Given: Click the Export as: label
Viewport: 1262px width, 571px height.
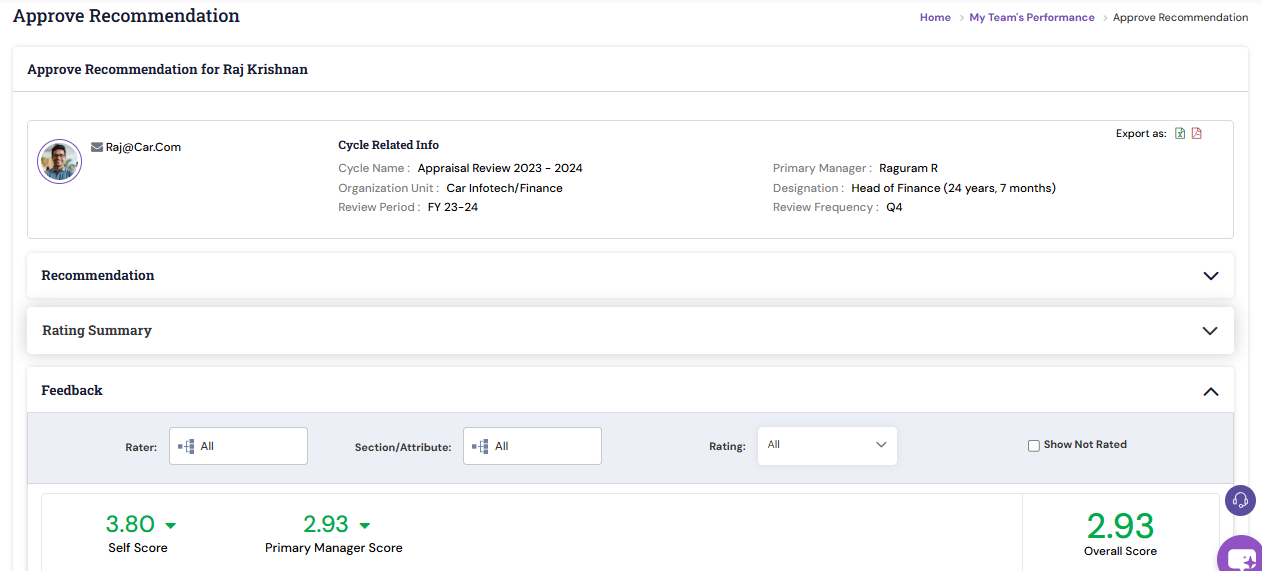Looking at the screenshot, I should 1141,133.
